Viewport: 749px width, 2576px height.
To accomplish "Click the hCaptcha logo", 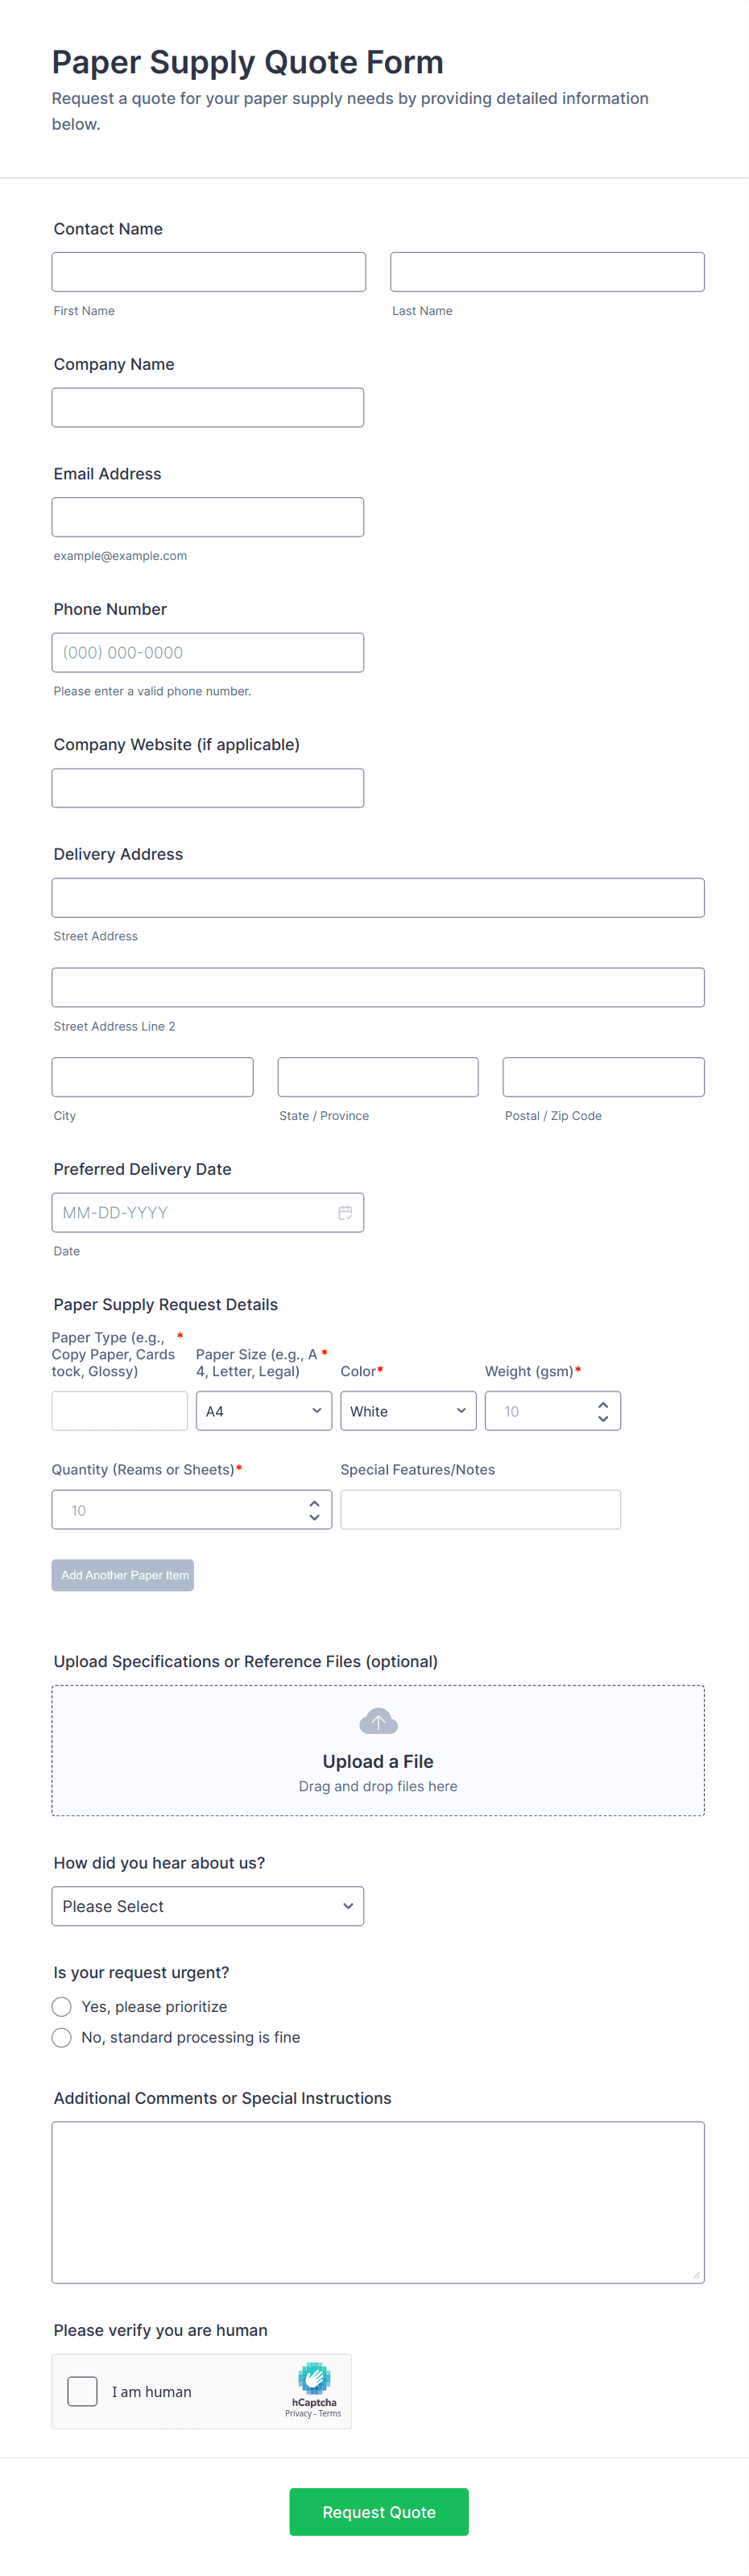I will coord(314,2377).
